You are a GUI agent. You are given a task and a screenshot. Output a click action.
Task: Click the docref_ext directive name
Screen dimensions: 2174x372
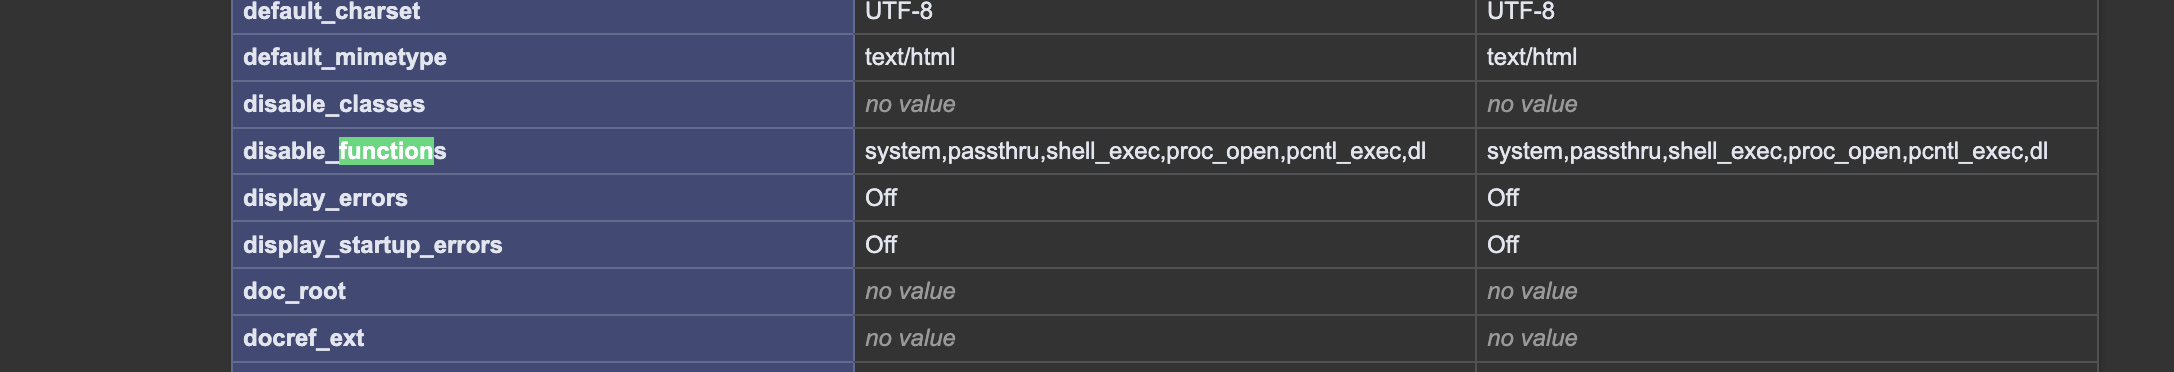pyautogui.click(x=303, y=338)
